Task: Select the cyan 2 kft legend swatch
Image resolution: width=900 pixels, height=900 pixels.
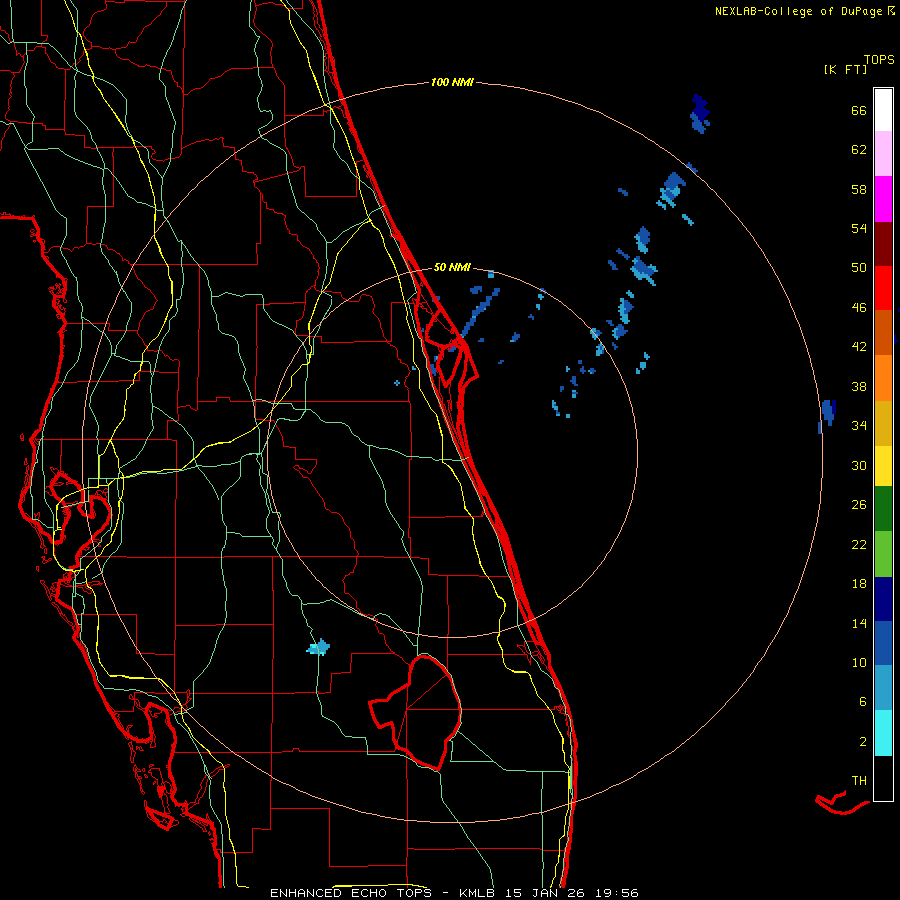Action: [883, 733]
